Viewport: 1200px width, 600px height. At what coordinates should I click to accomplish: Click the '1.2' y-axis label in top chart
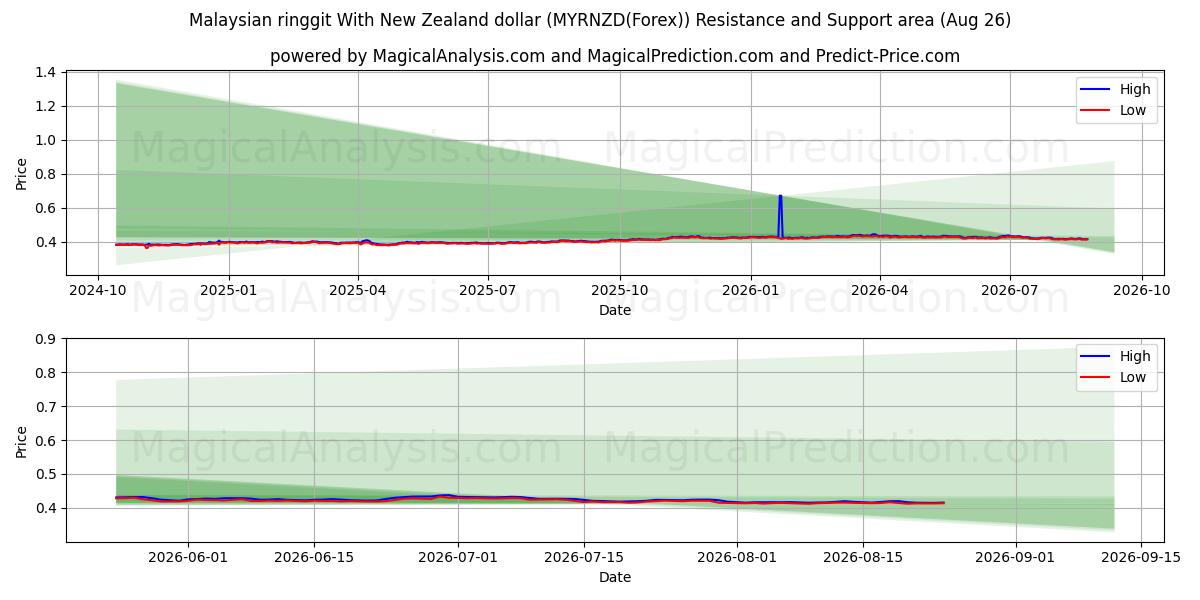48,106
